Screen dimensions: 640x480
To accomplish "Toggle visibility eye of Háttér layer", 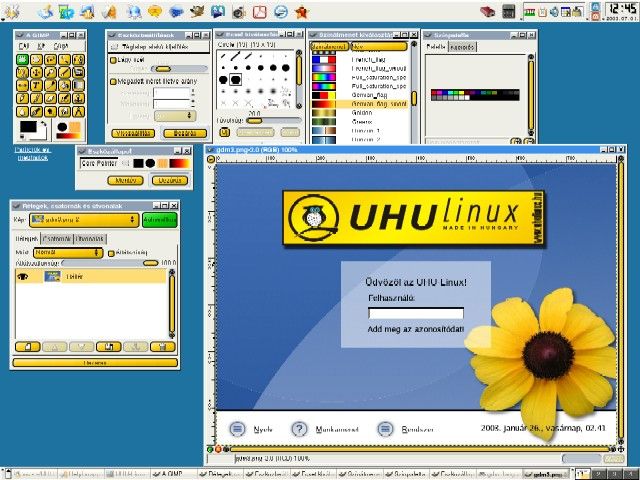I will click(22, 275).
